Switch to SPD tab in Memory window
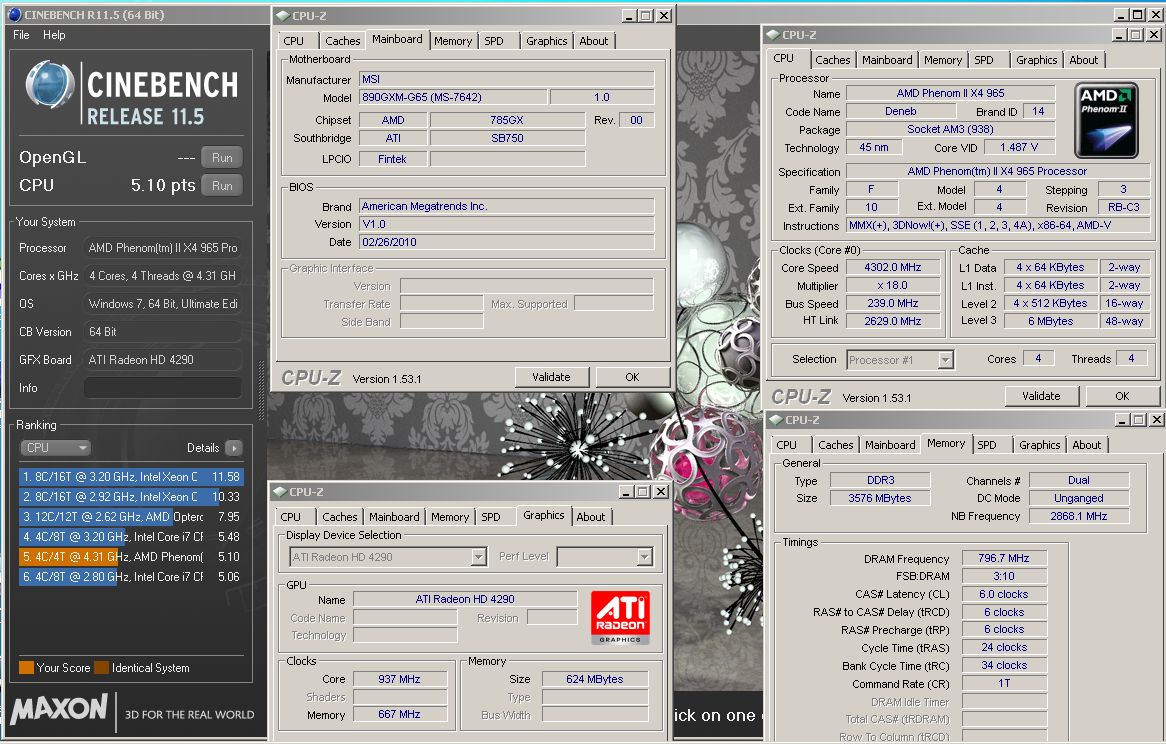This screenshot has width=1166, height=744. coord(986,445)
